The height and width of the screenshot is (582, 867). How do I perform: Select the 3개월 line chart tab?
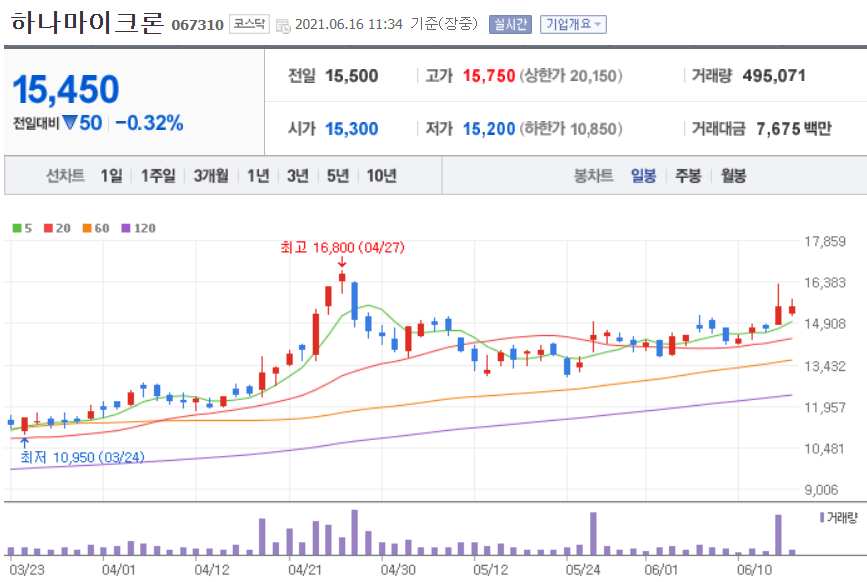click(211, 176)
